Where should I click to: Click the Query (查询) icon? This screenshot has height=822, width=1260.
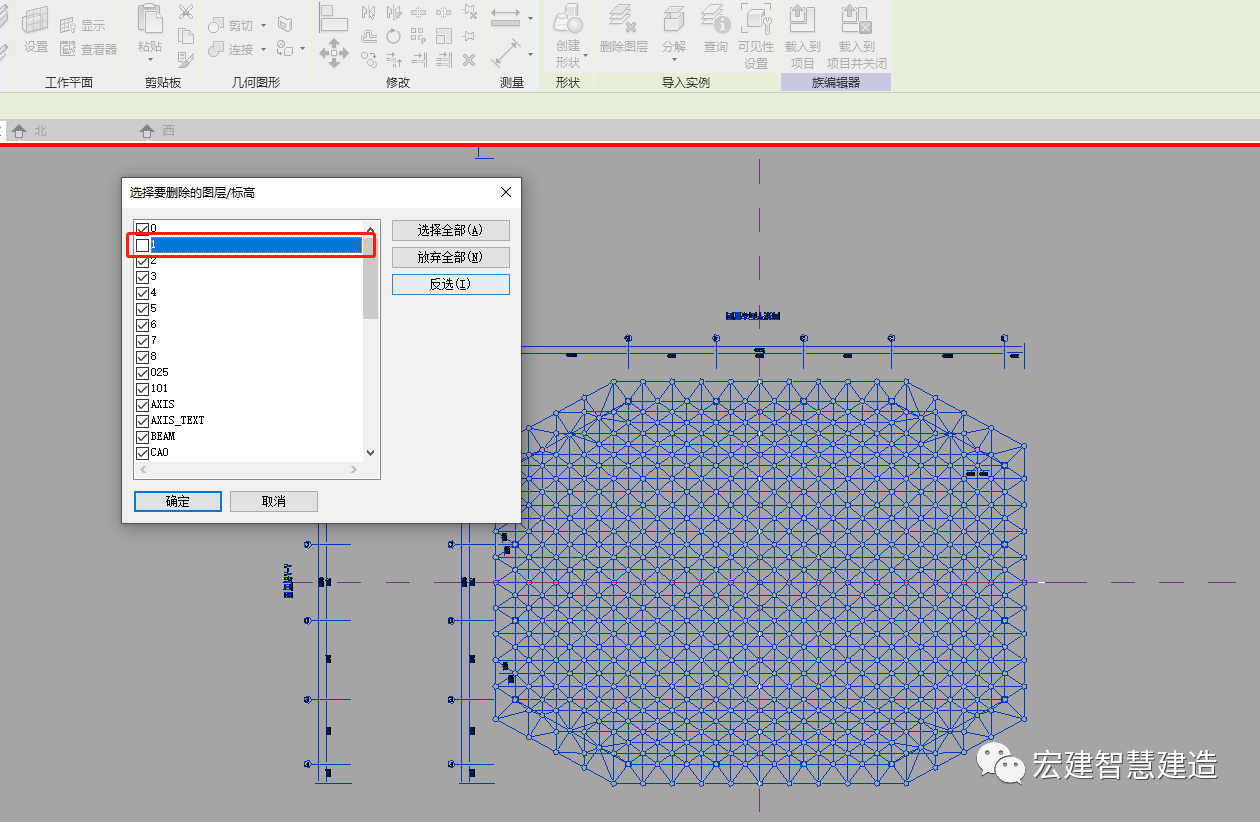[x=715, y=19]
